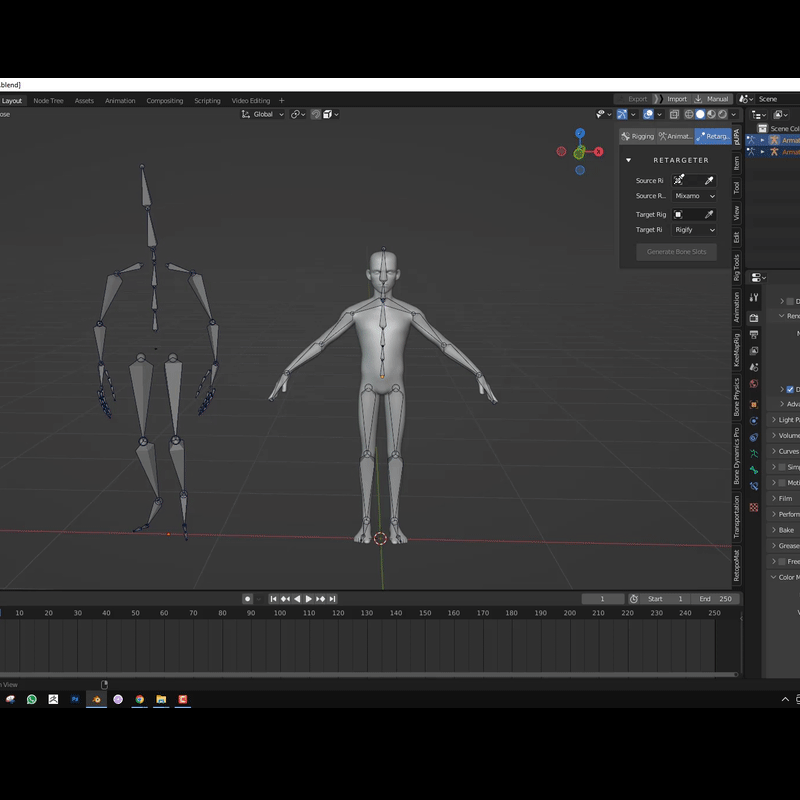The image size is (800, 800).
Task: Open the Tool properties tab icon
Action: [754, 297]
